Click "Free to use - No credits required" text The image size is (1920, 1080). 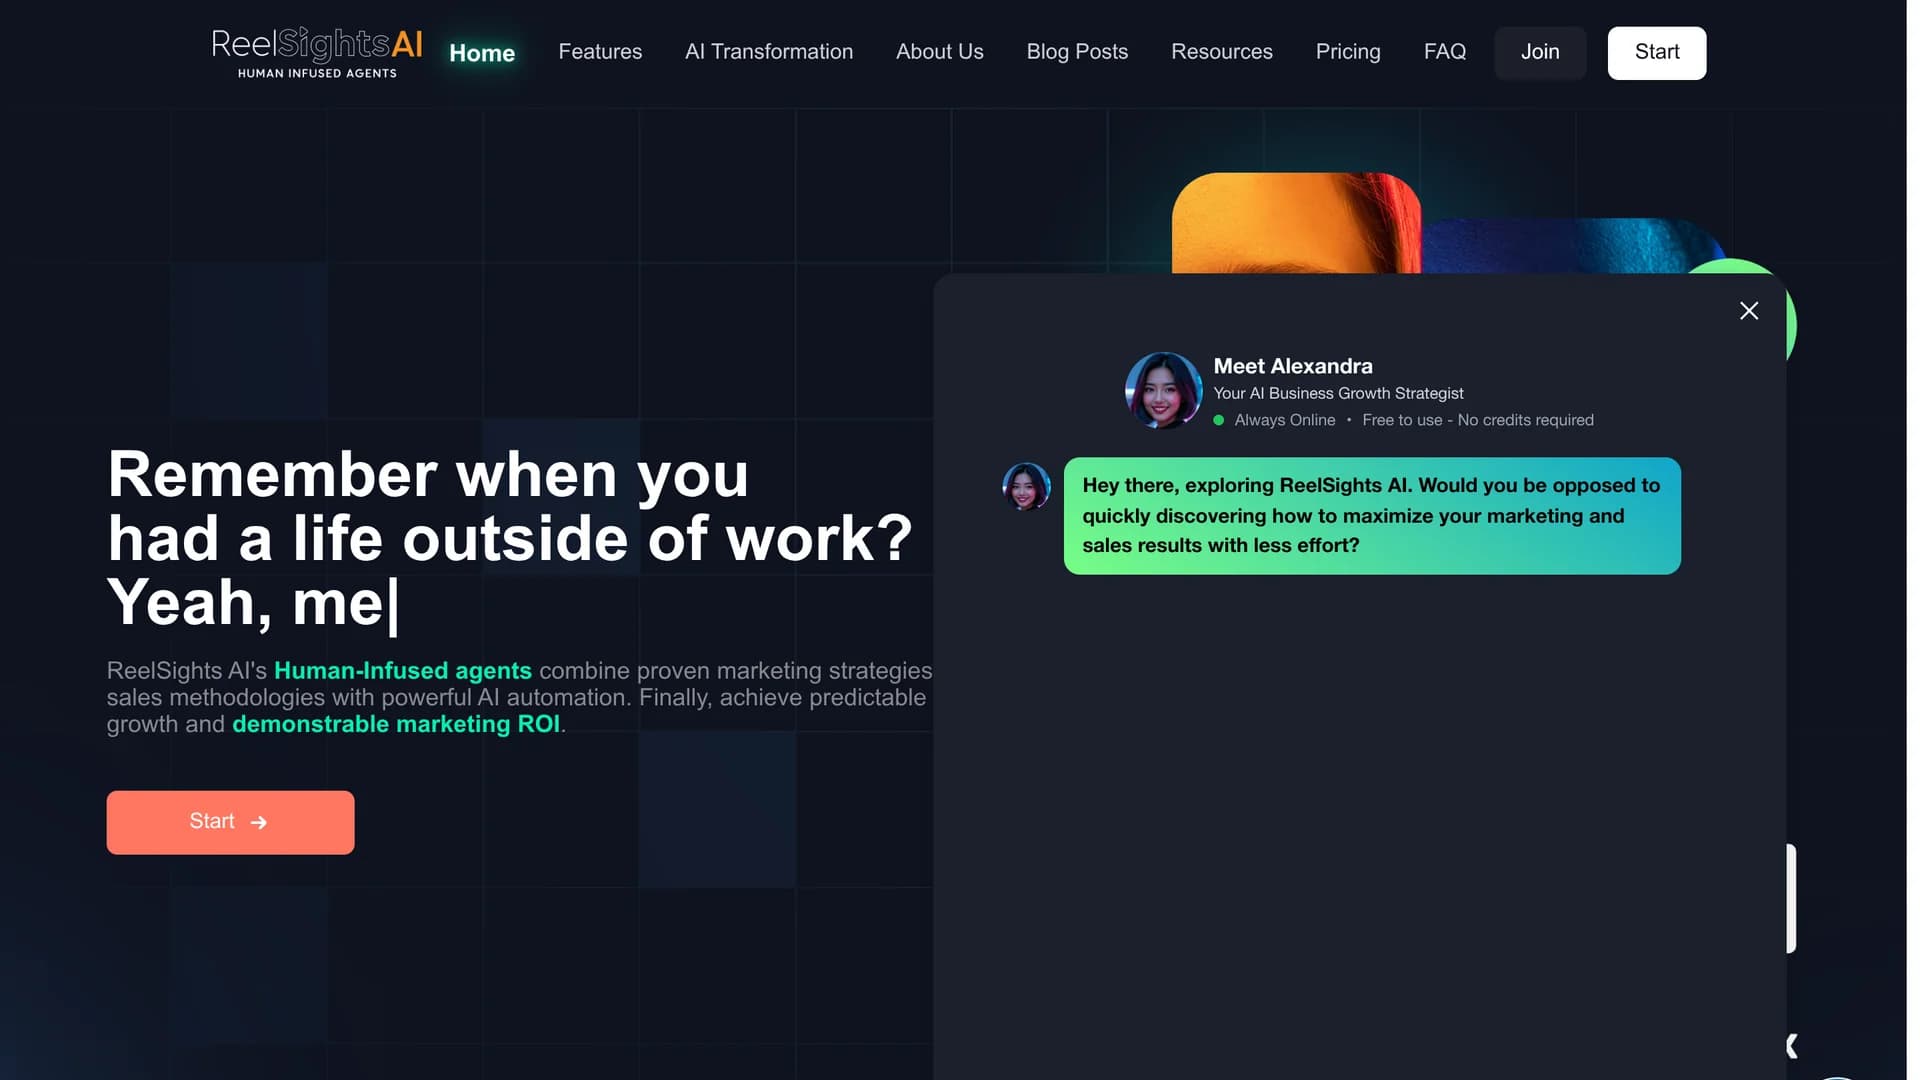1478,421
